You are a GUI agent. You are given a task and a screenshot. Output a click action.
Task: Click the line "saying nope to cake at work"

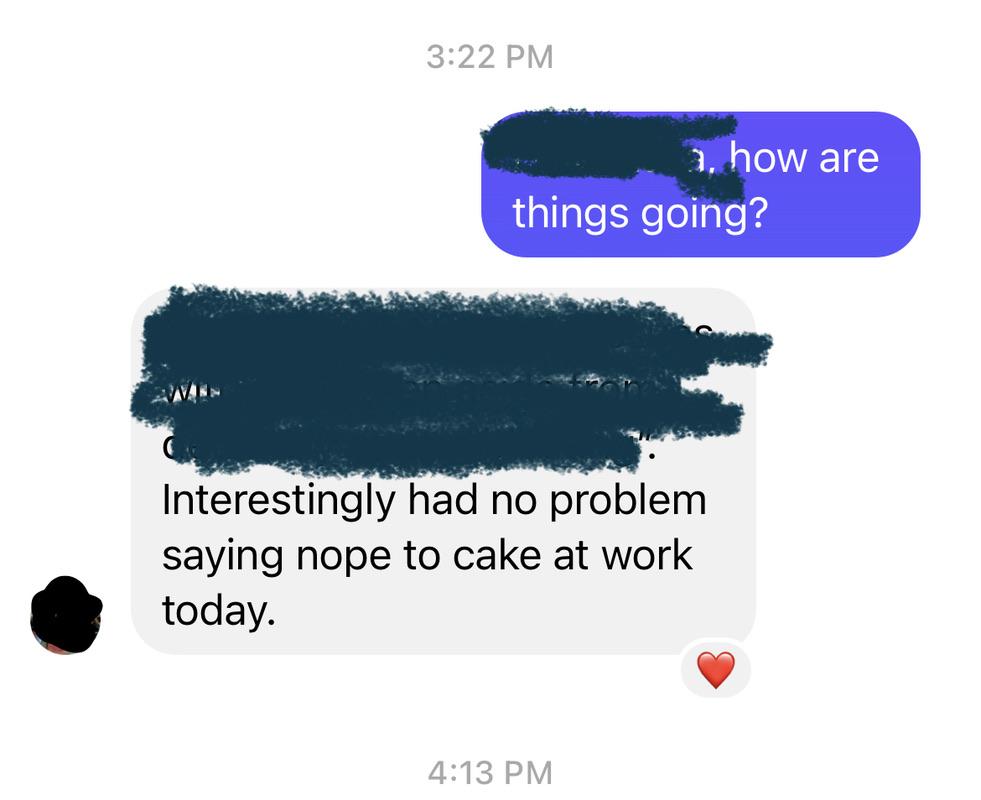[x=427, y=555]
